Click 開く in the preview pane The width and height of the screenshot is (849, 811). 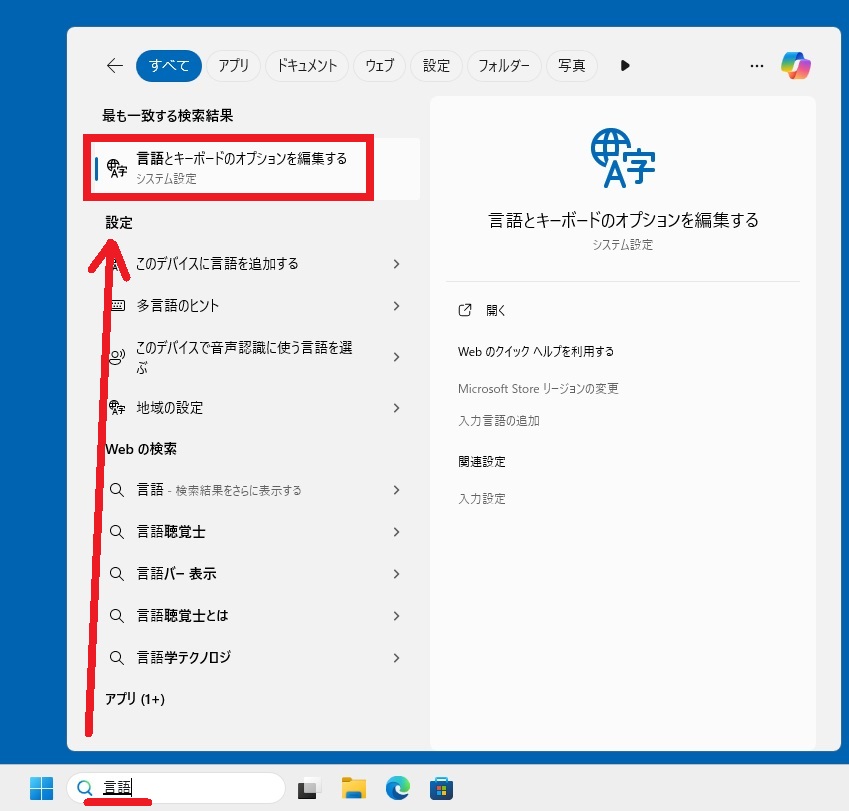click(496, 310)
